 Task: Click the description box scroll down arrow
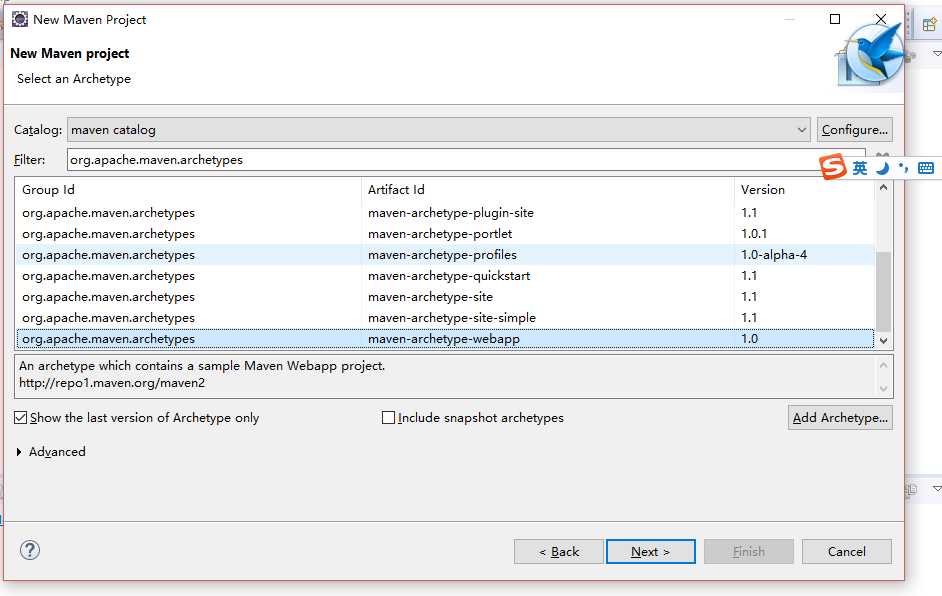tap(883, 388)
